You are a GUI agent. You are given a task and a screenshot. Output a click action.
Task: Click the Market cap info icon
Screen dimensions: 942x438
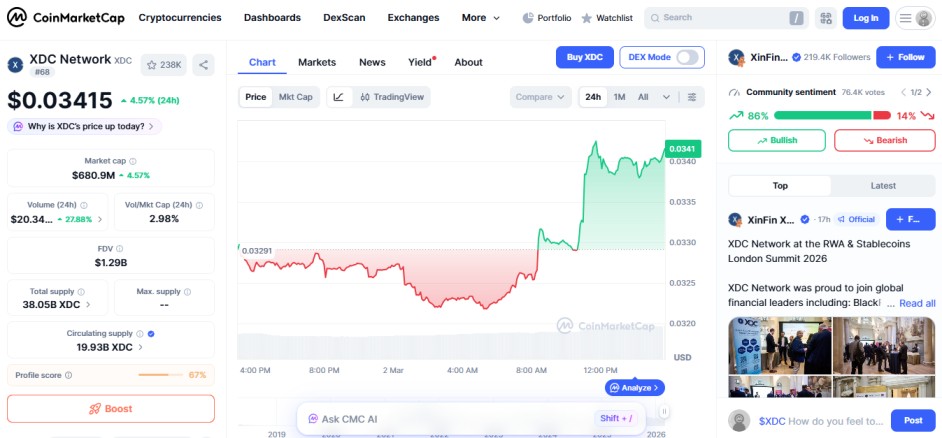(133, 161)
